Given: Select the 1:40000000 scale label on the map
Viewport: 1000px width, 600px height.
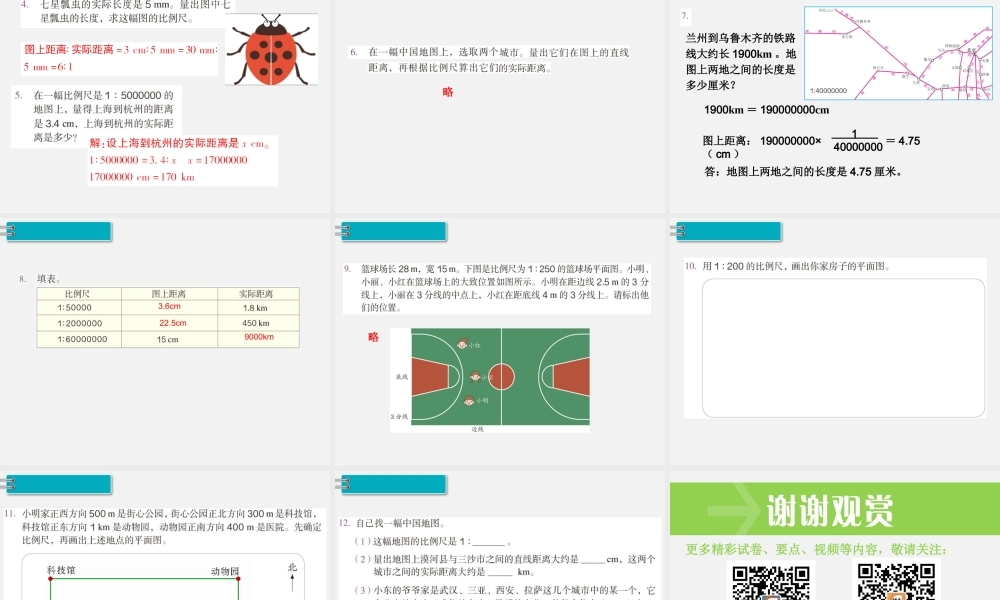Looking at the screenshot, I should tap(827, 89).
